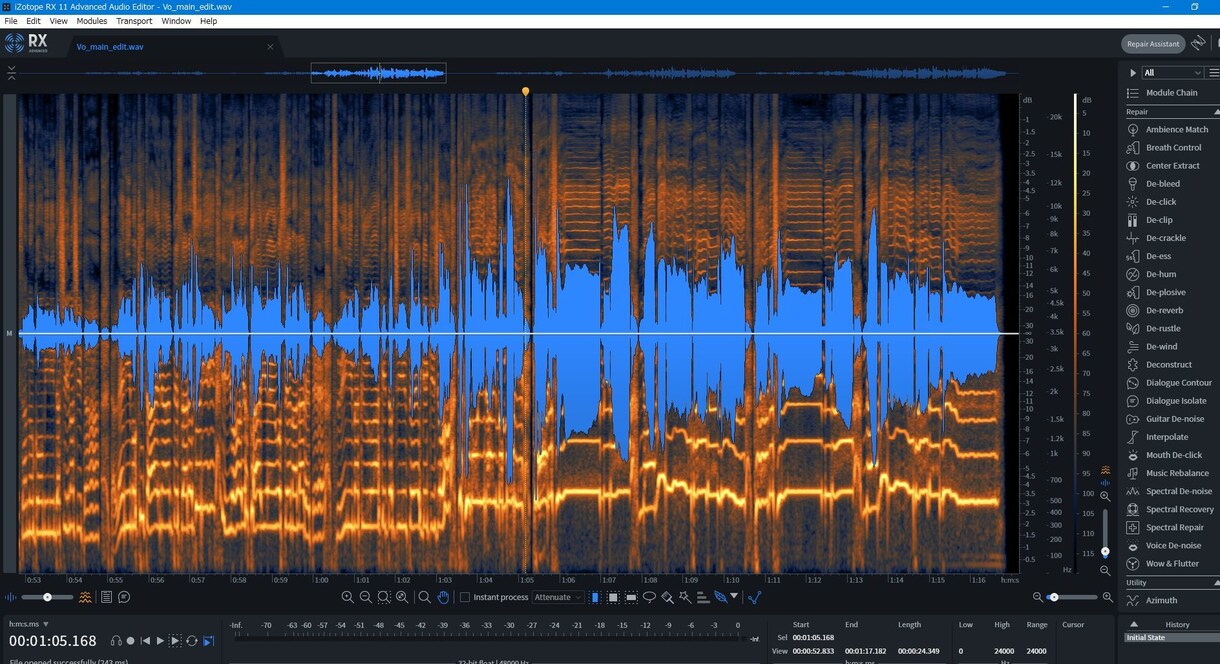
Task: Open the All module filter dropdown
Action: pos(1172,73)
